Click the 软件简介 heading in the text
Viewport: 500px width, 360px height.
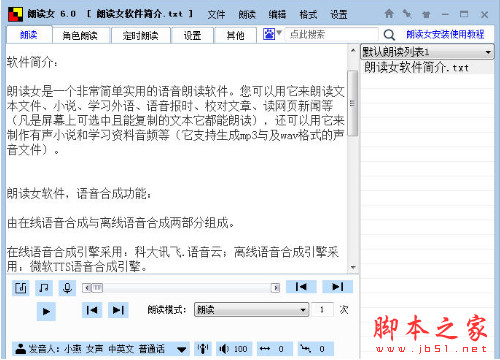[32, 62]
